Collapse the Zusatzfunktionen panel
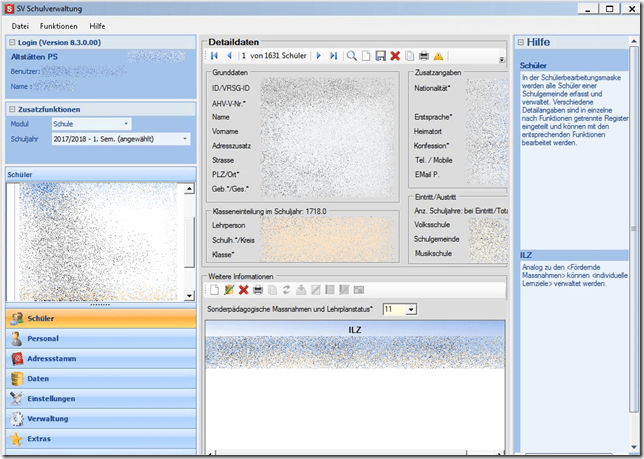 click(12, 109)
